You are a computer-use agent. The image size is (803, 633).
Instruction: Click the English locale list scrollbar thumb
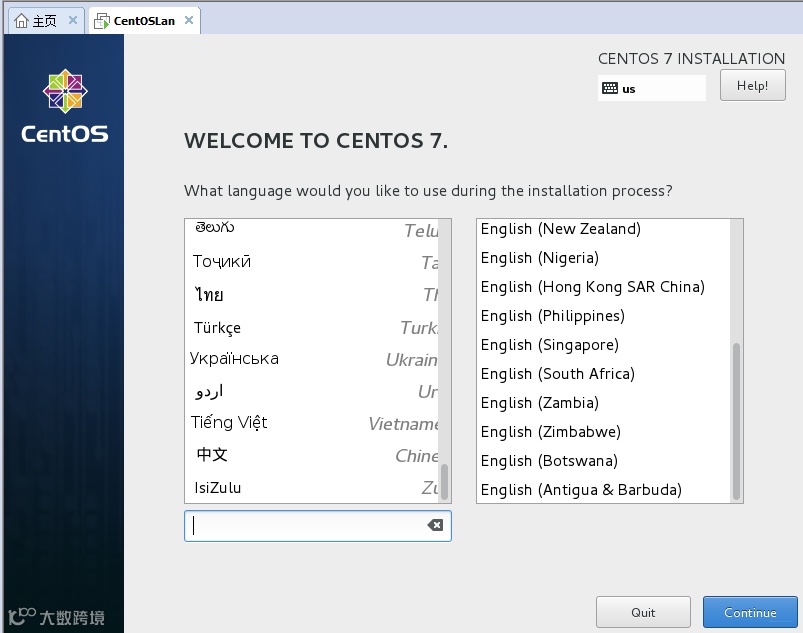[736, 421]
